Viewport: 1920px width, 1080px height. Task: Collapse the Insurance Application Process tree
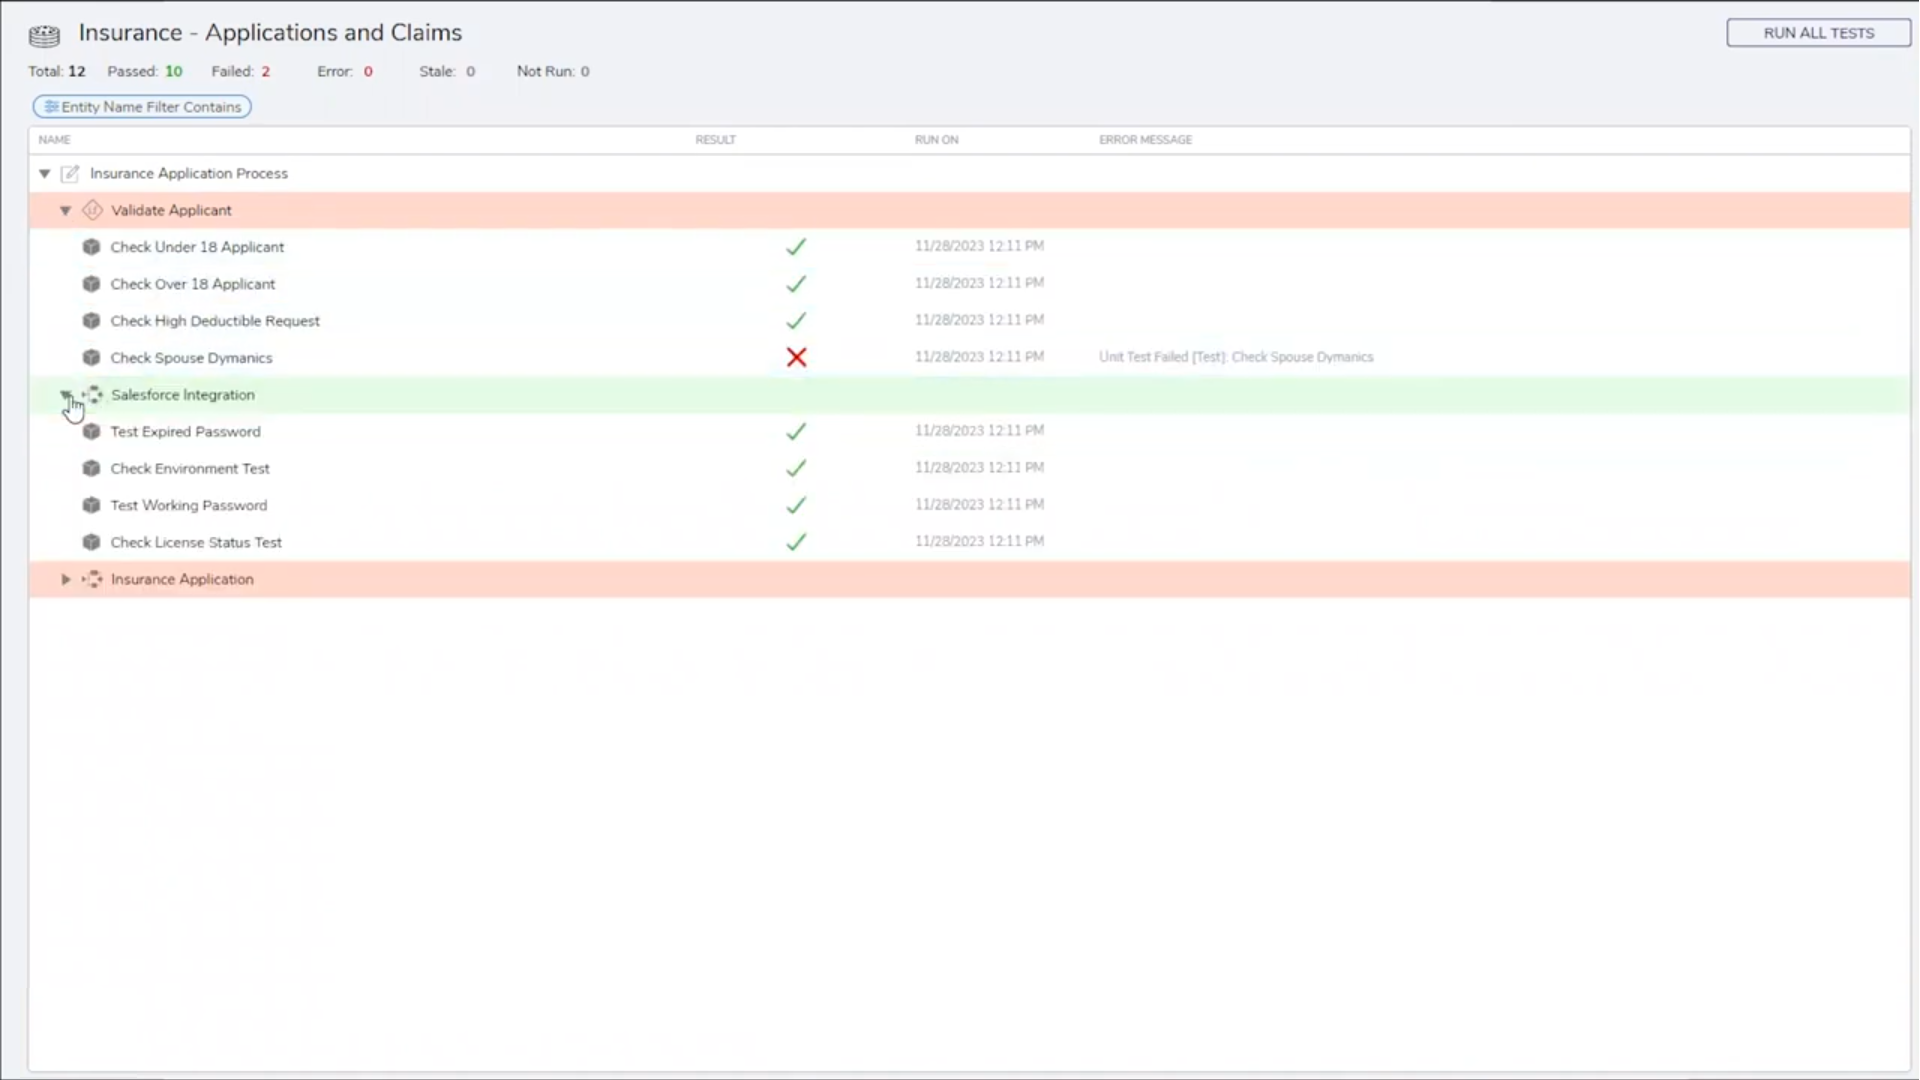[45, 174]
